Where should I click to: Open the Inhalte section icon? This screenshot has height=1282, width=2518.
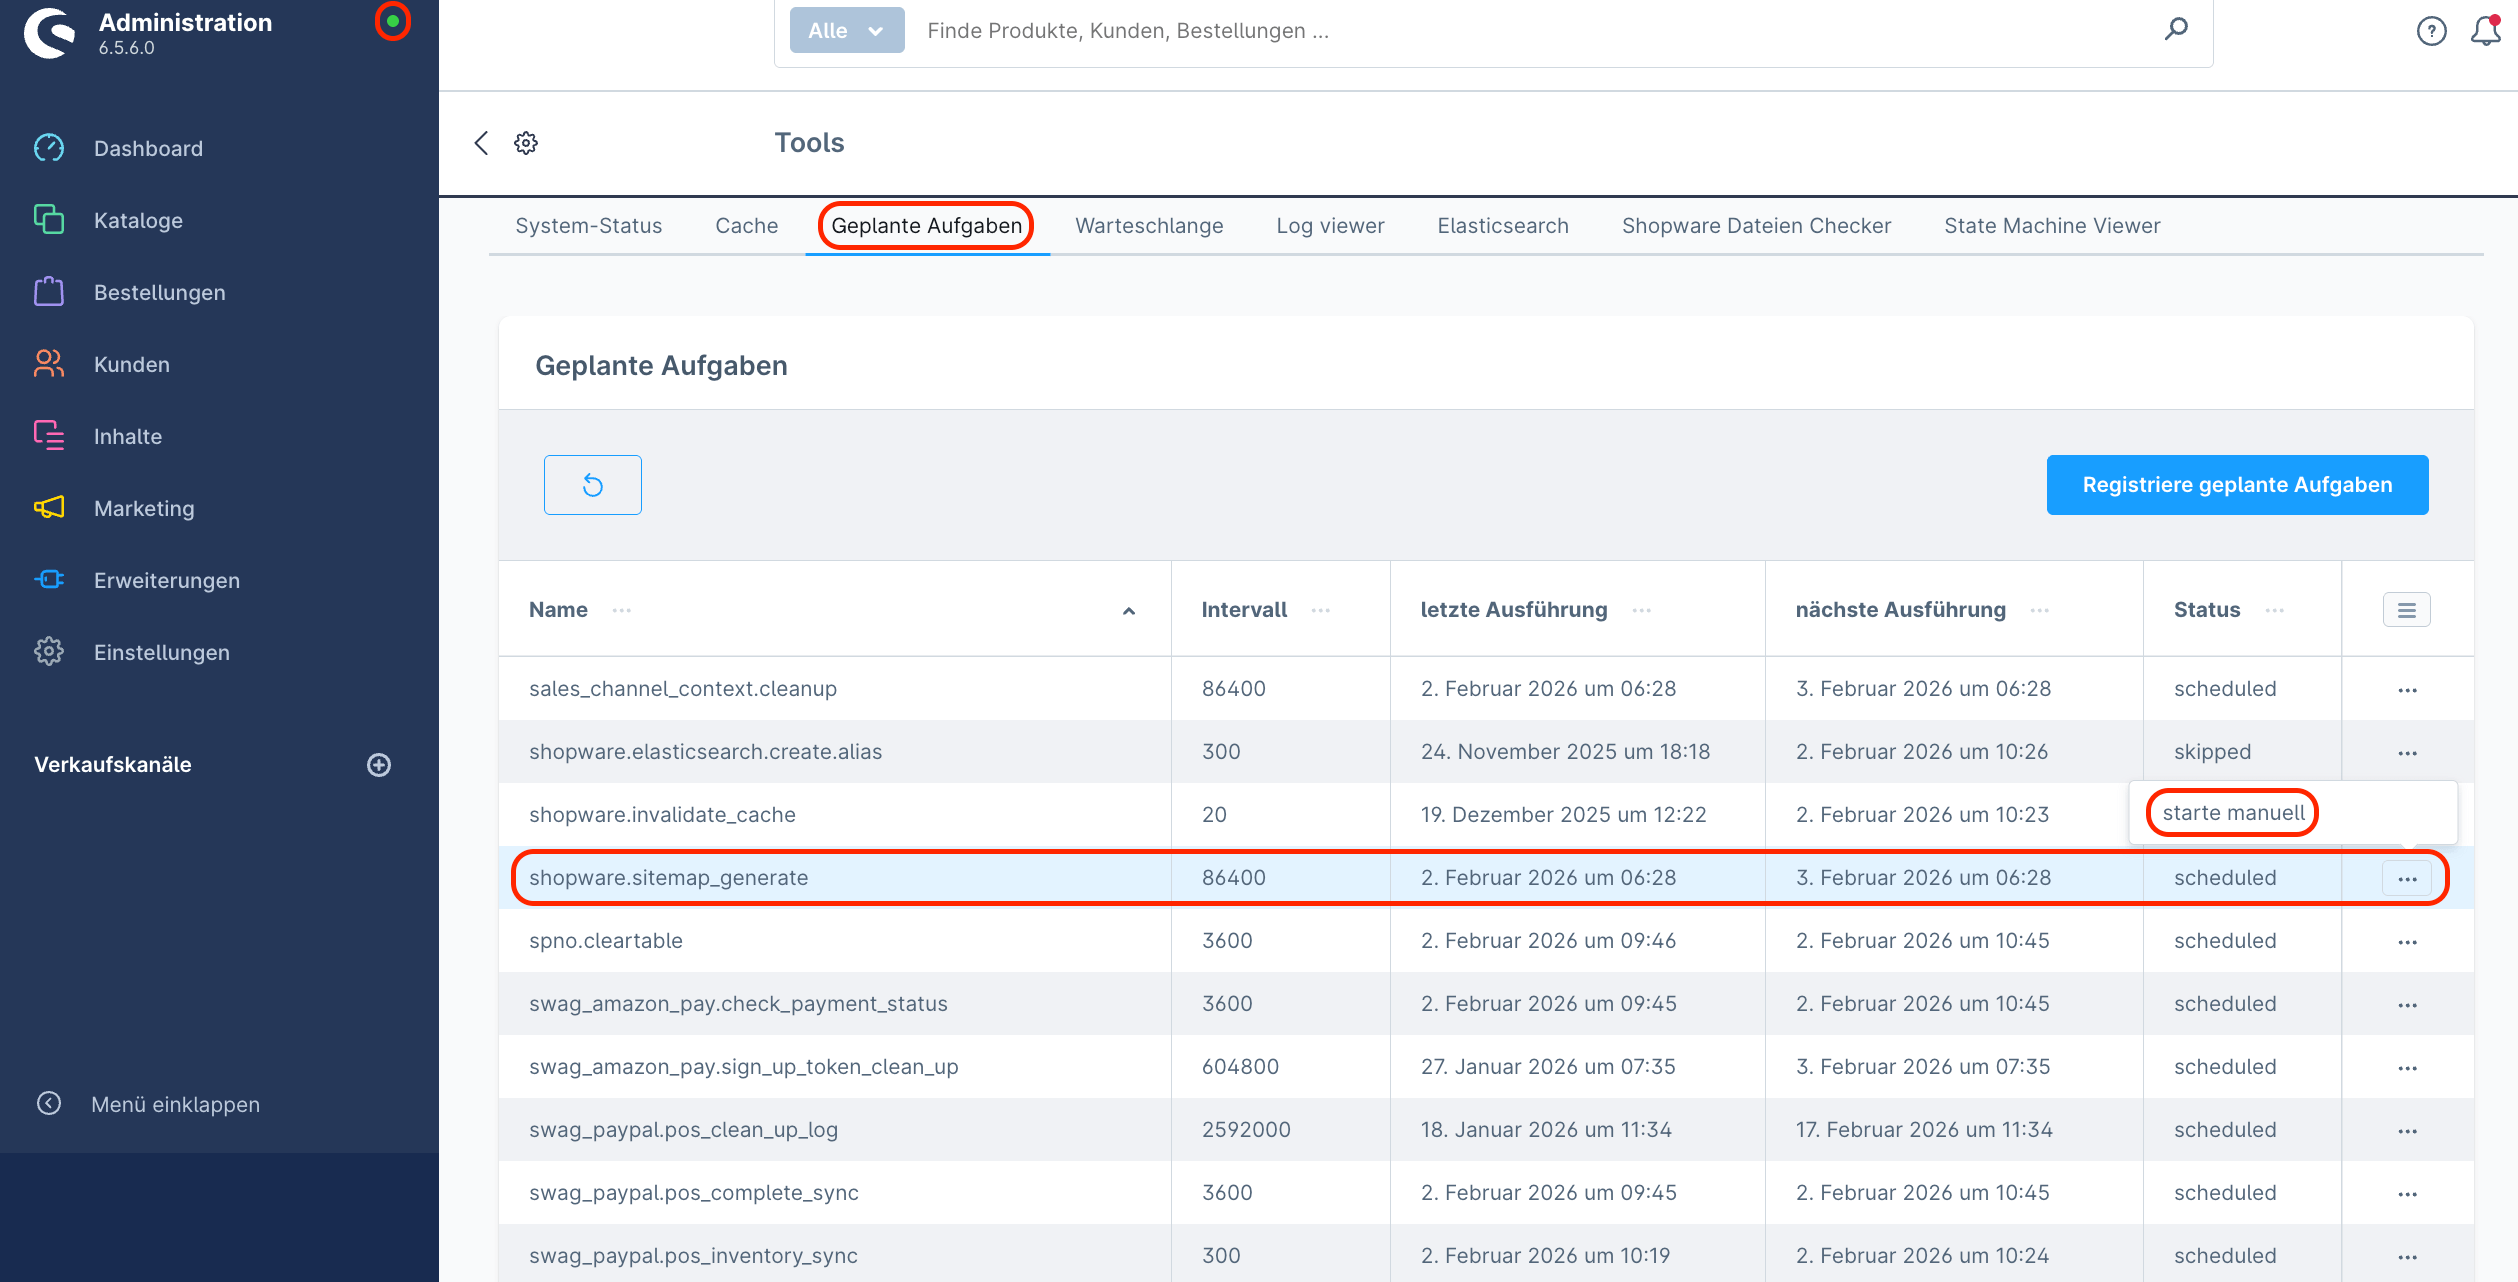(x=49, y=435)
